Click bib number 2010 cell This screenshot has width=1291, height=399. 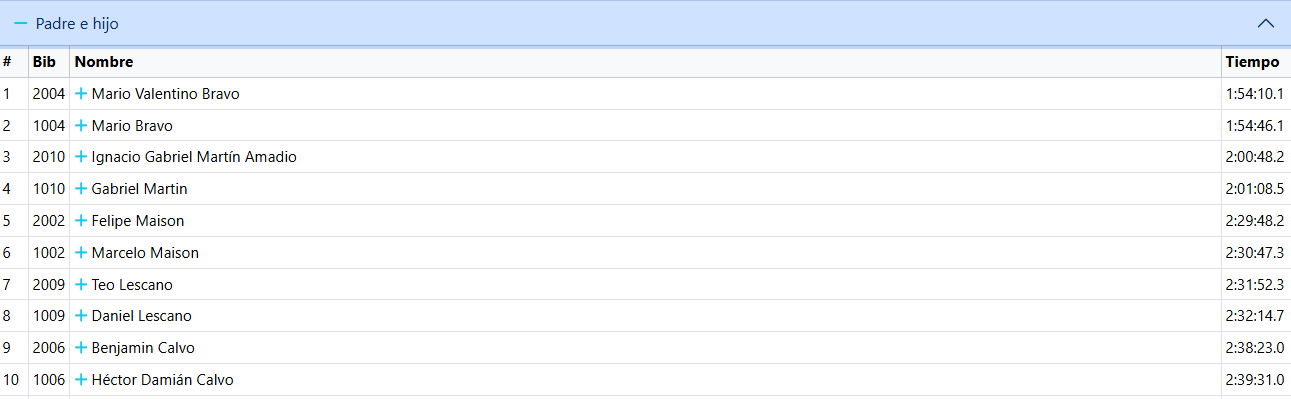point(48,157)
